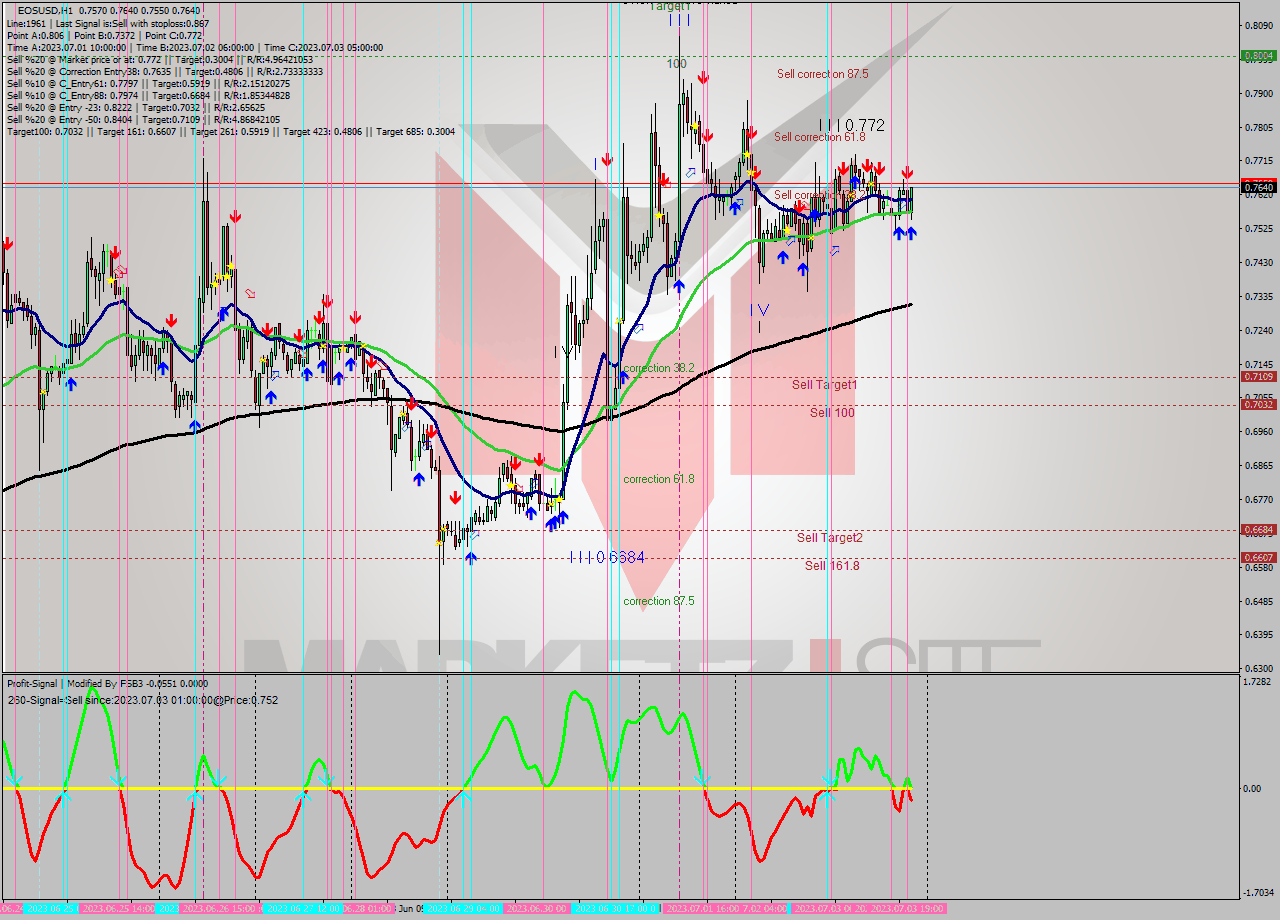
Task: Click the 2023.07.01 16:00 time marker
Action: (x=702, y=908)
